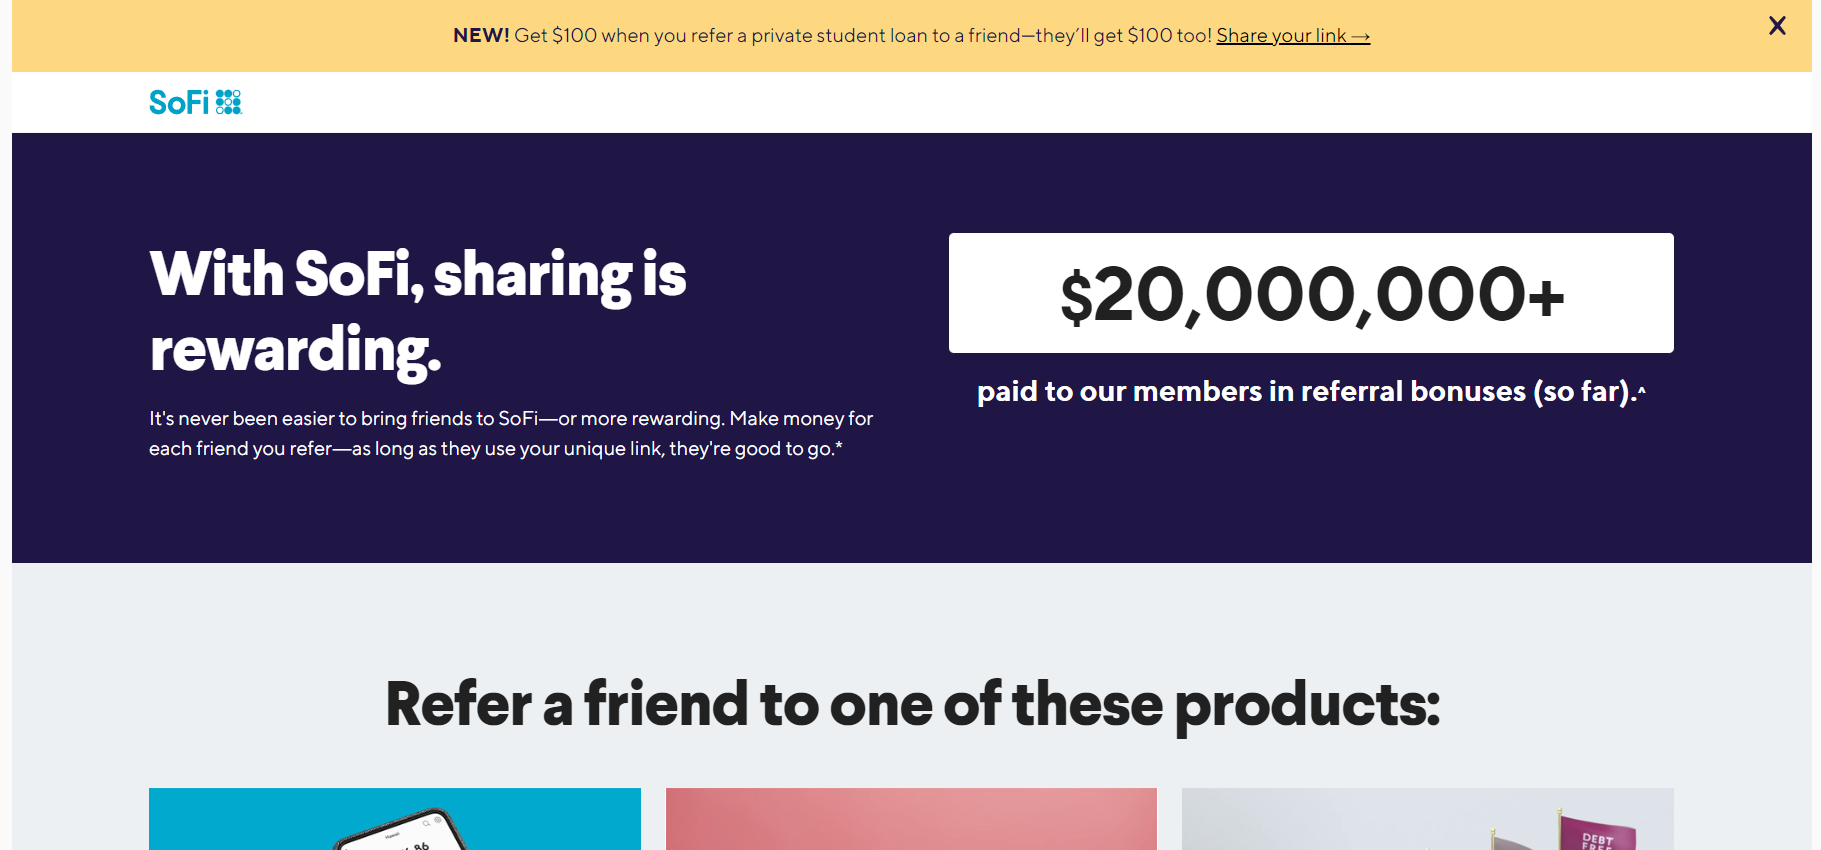Image resolution: width=1821 pixels, height=850 pixels.
Task: Click the "NEW!" label in banner
Action: [481, 36]
